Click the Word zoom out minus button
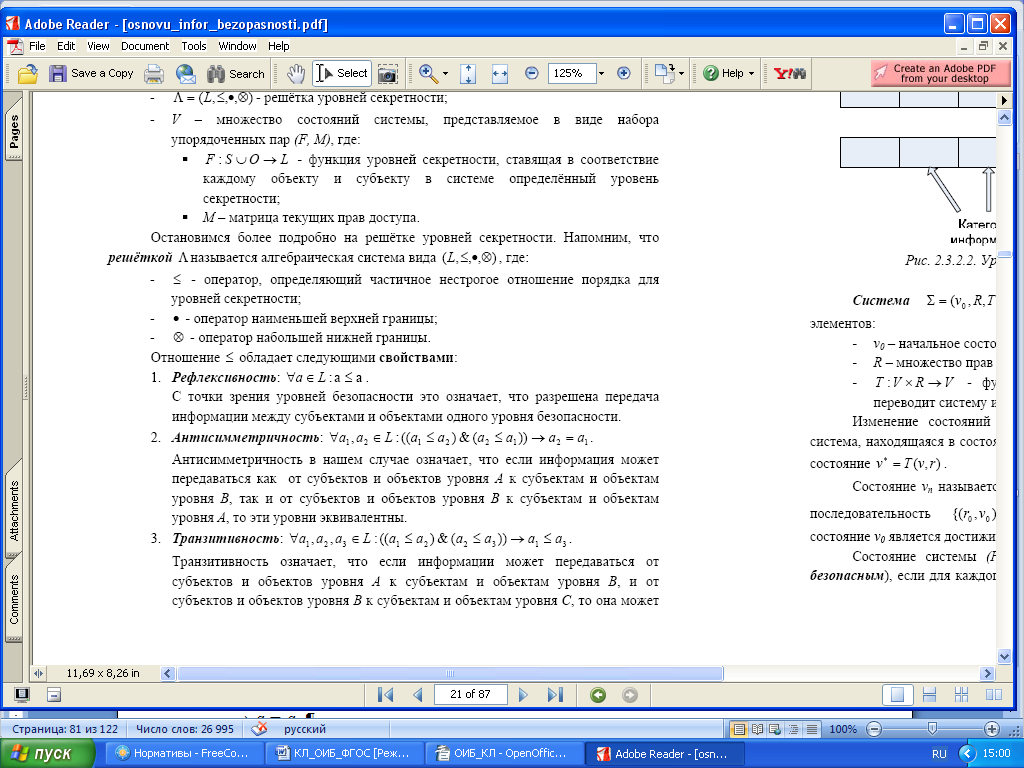The width and height of the screenshot is (1024, 768). pos(874,729)
